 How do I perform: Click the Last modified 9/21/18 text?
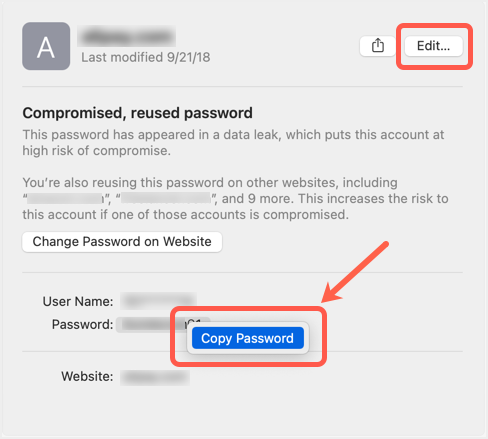[x=146, y=57]
